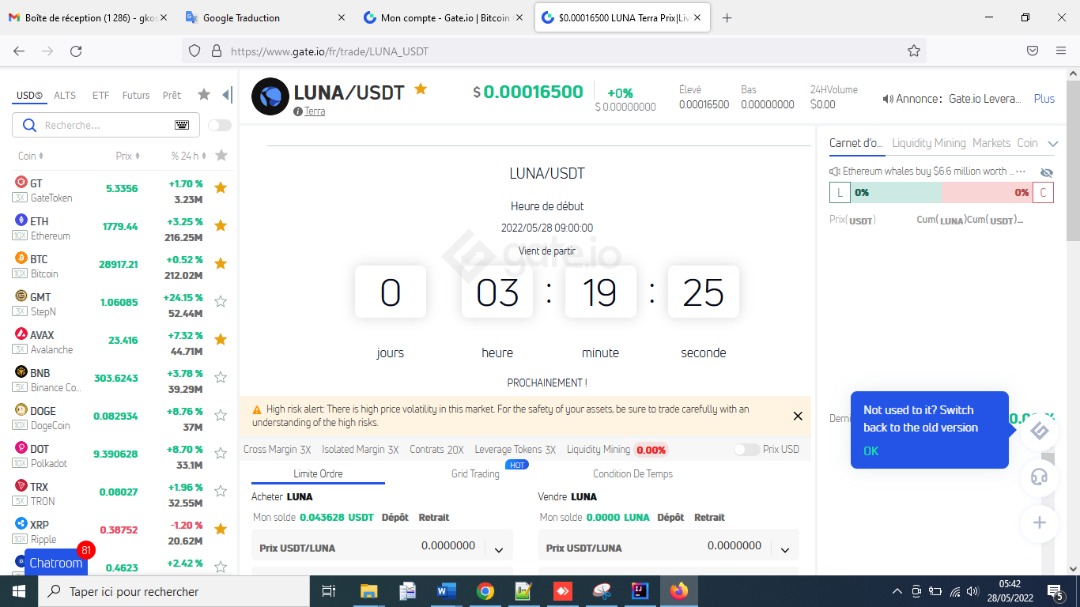Click the C short ratio box
Viewport: 1080px width, 607px height.
pyautogui.click(x=1043, y=192)
